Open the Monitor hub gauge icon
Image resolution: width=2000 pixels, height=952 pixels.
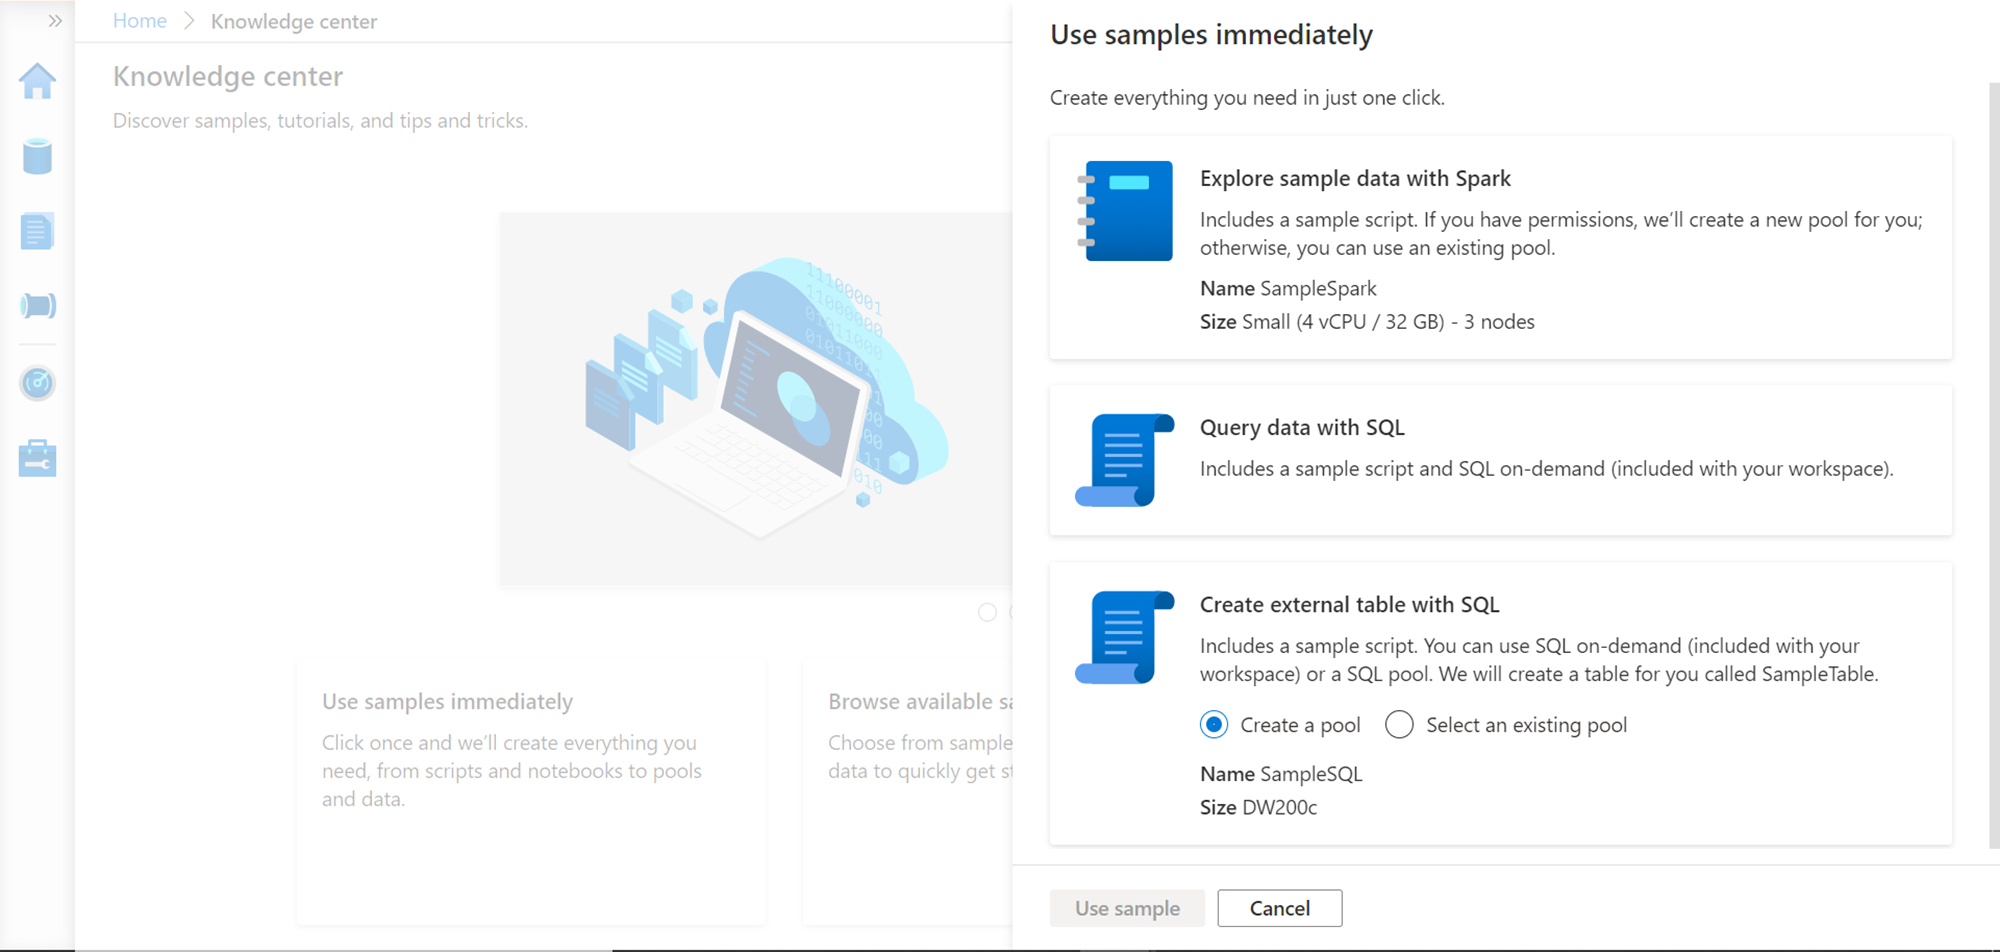pos(37,383)
